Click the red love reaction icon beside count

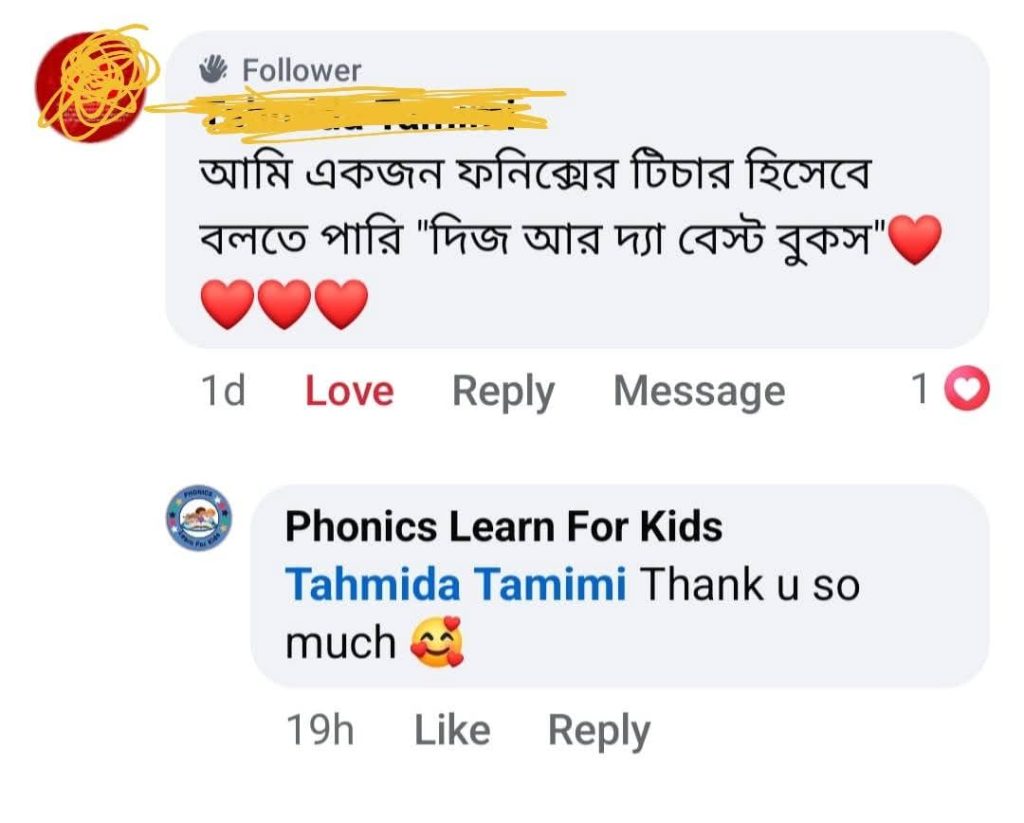(x=967, y=391)
